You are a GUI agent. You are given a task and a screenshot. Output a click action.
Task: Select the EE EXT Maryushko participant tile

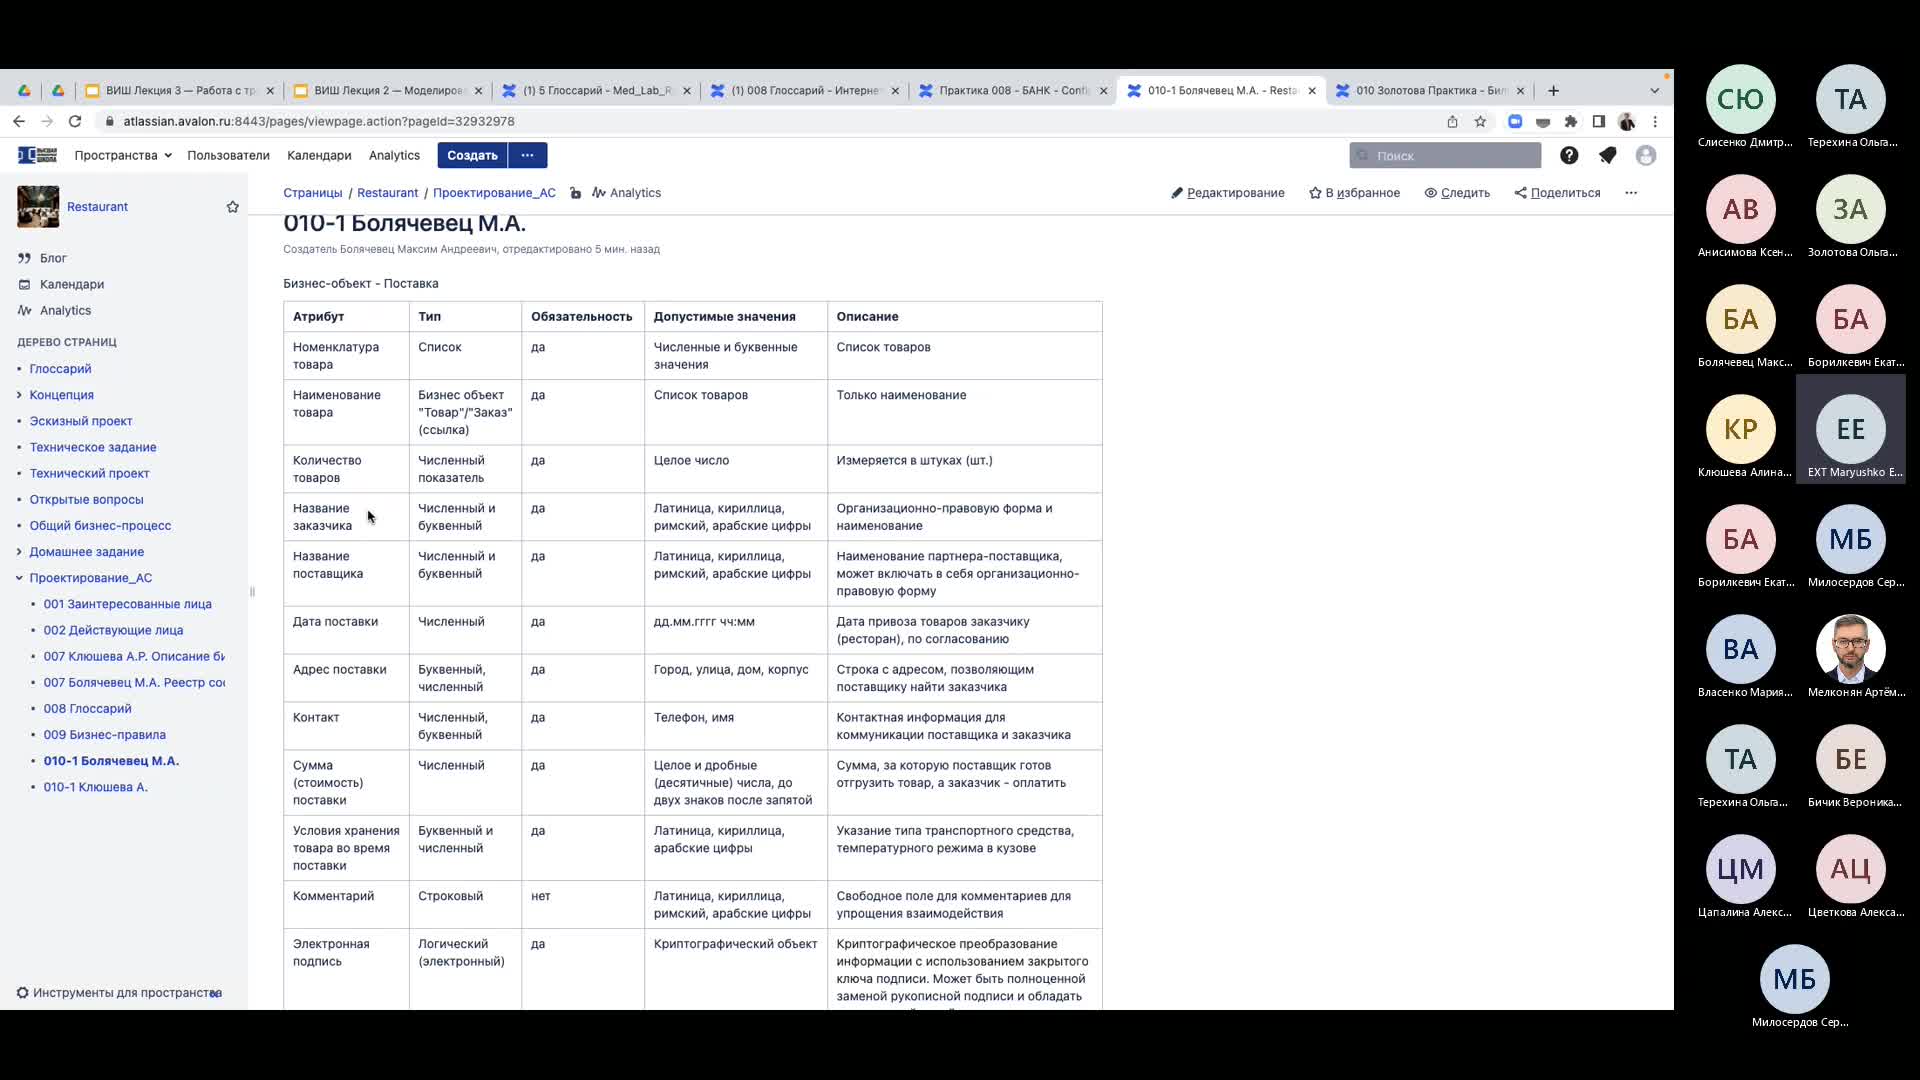coord(1850,429)
